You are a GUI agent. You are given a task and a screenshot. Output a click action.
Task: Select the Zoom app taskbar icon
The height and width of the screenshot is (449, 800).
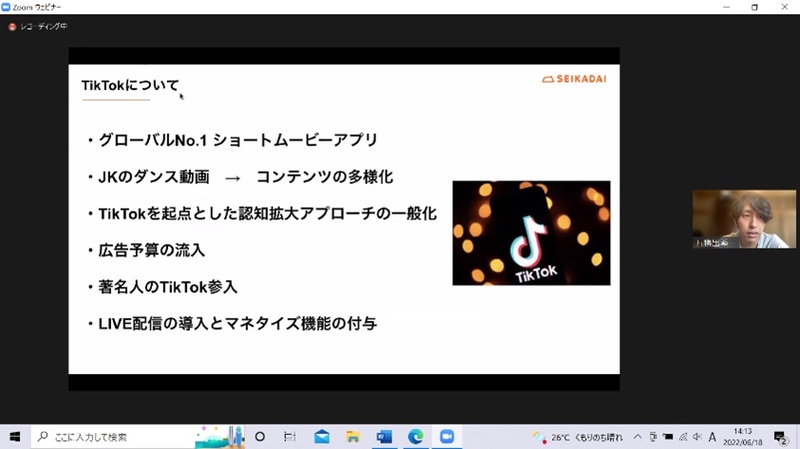click(447, 437)
